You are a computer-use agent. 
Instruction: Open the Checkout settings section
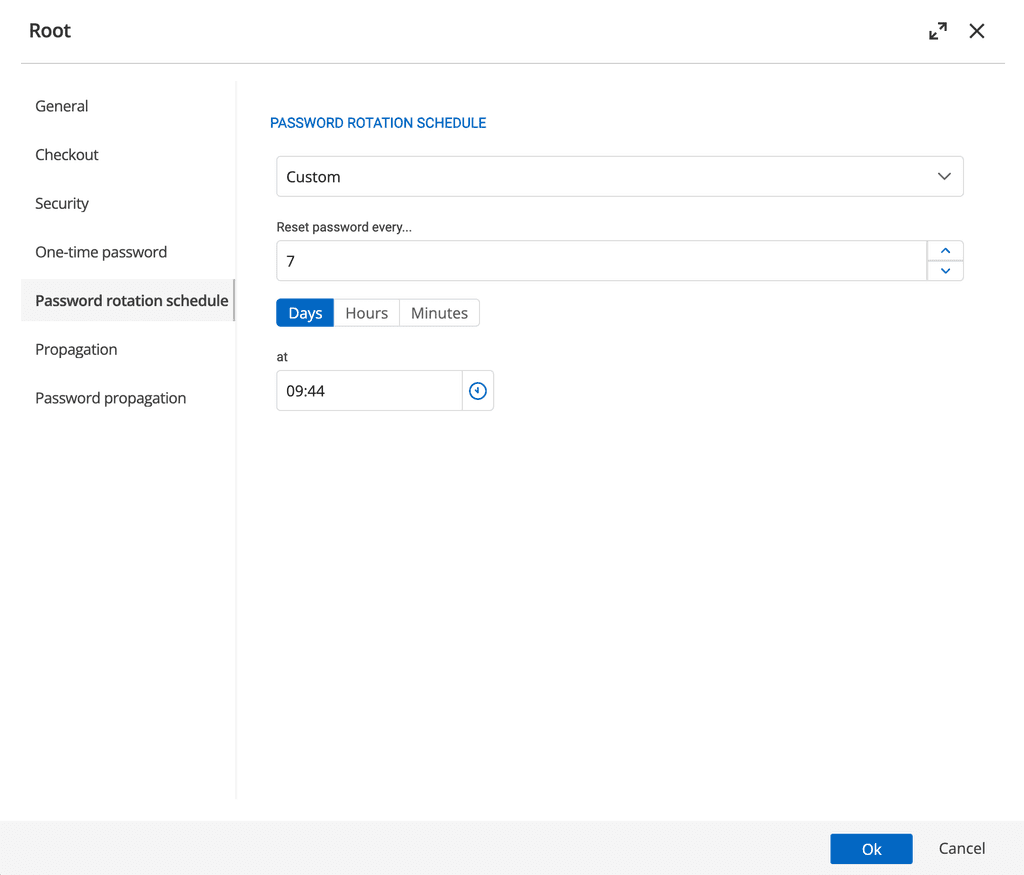67,155
